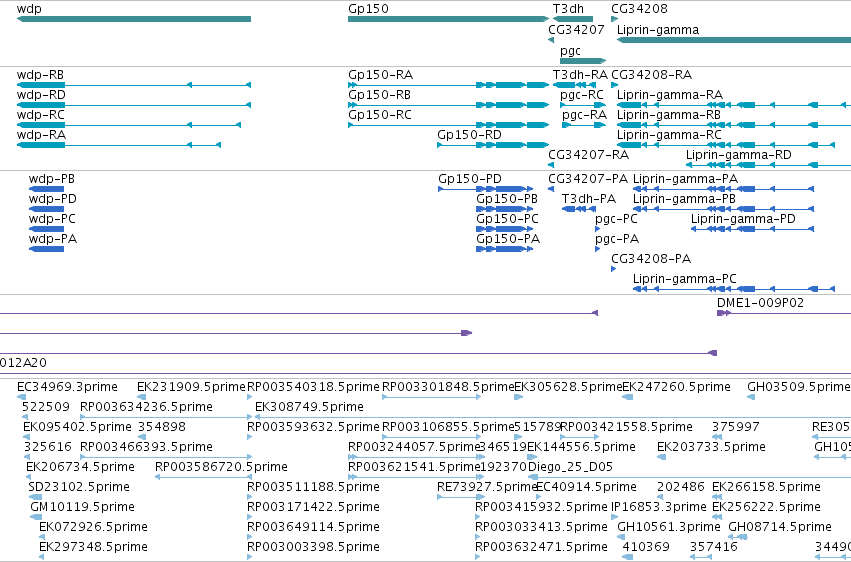Screen dimensions: 851x562
Task: Select the EK305628.5prime EST label
Action: tap(568, 388)
